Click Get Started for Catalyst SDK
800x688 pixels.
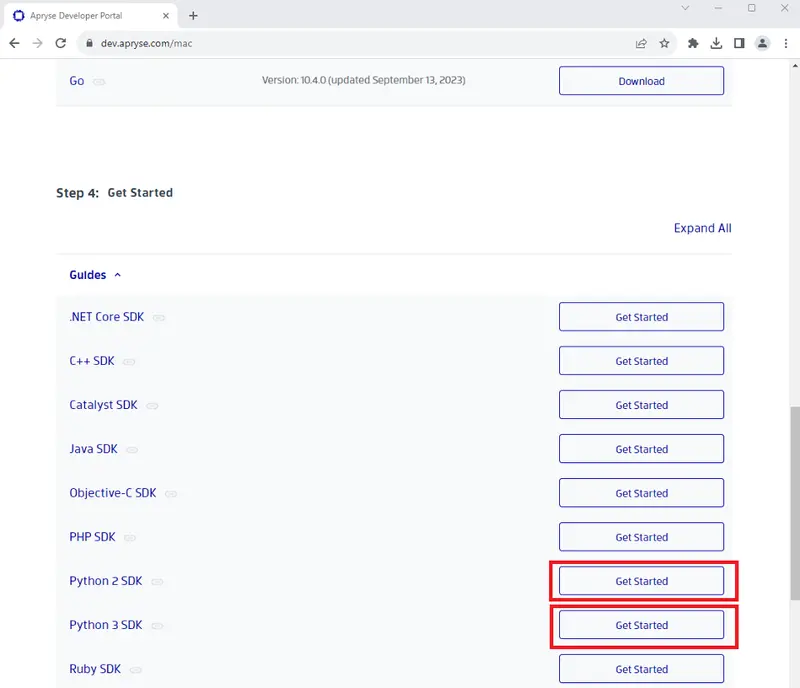pyautogui.click(x=641, y=404)
